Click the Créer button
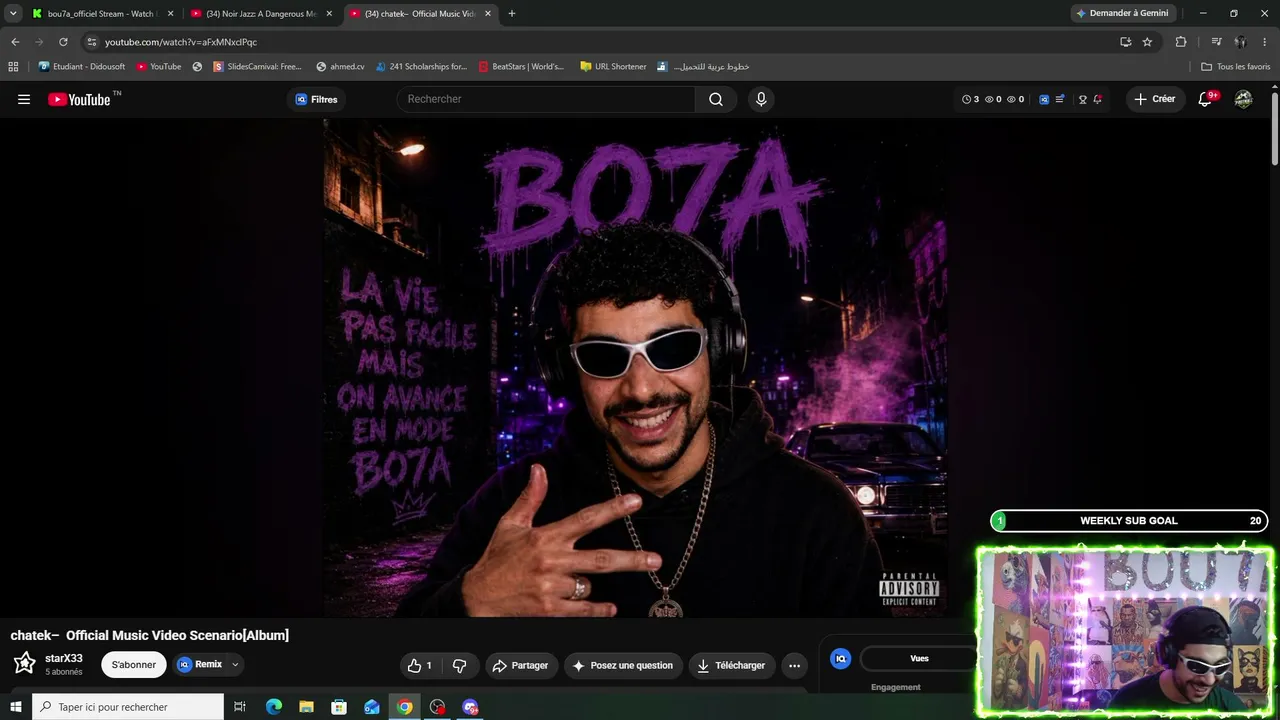Image resolution: width=1280 pixels, height=720 pixels. point(1155,99)
